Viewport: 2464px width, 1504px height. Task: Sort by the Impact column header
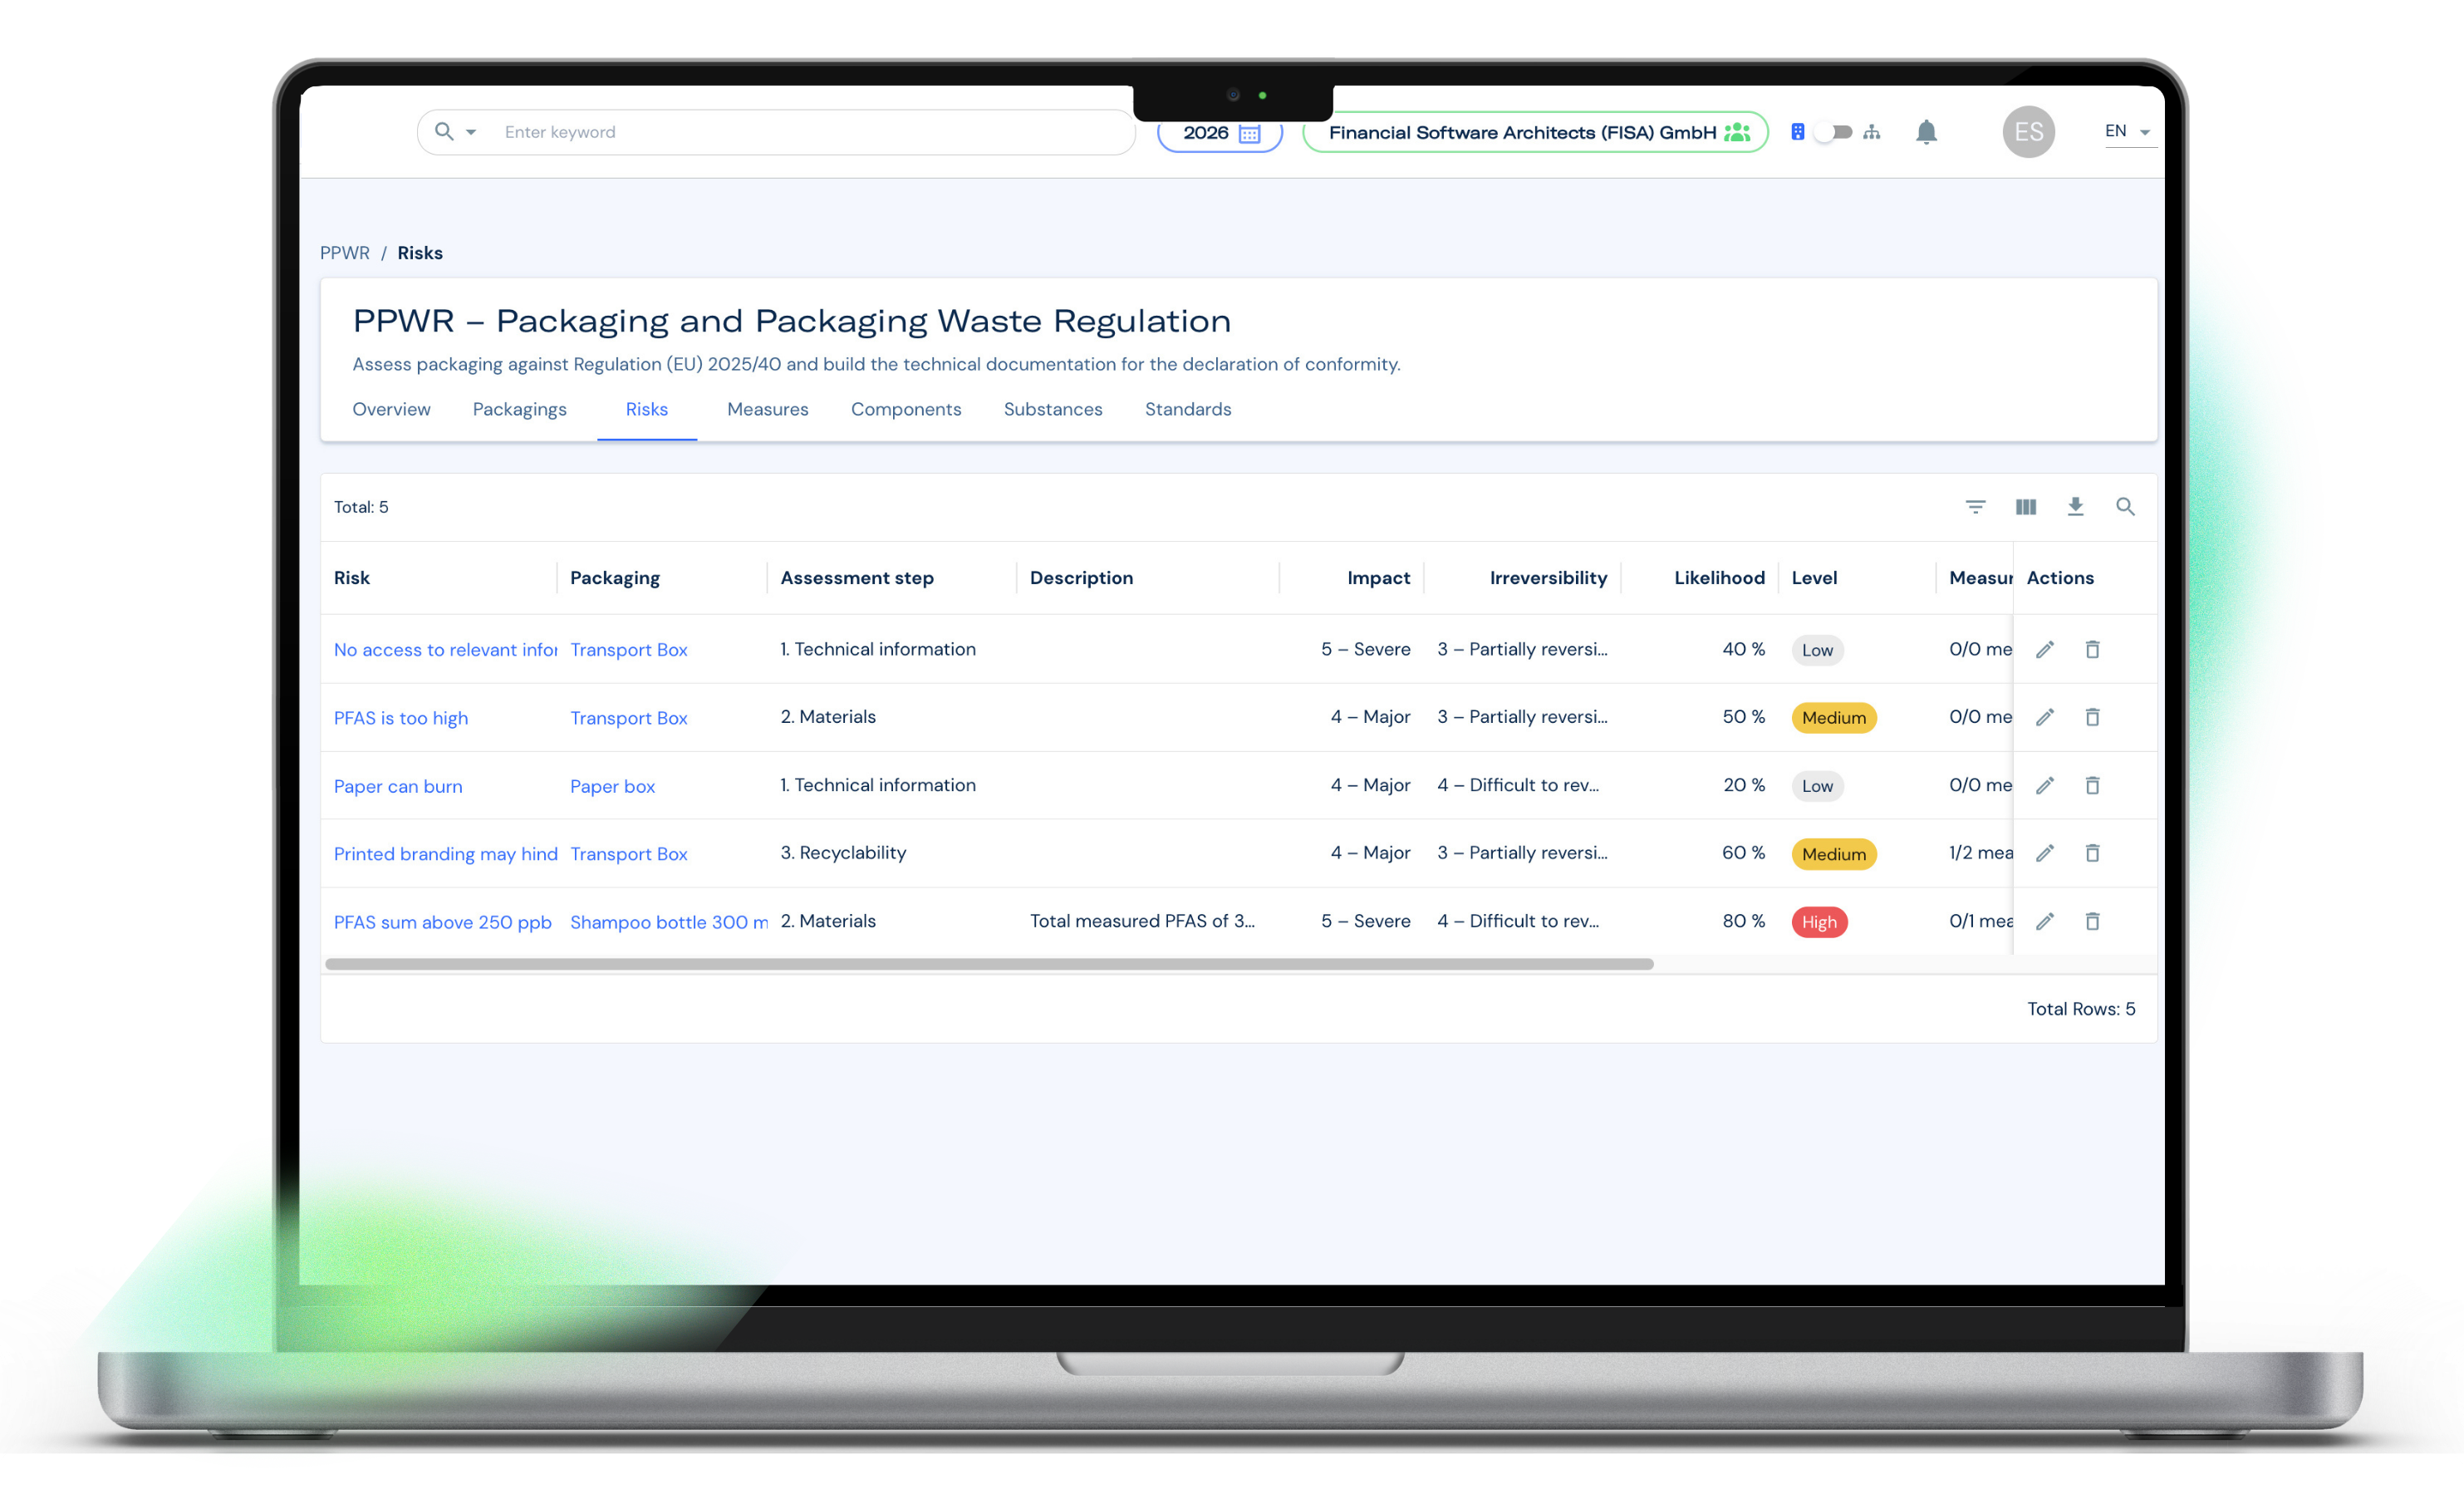click(x=1378, y=578)
